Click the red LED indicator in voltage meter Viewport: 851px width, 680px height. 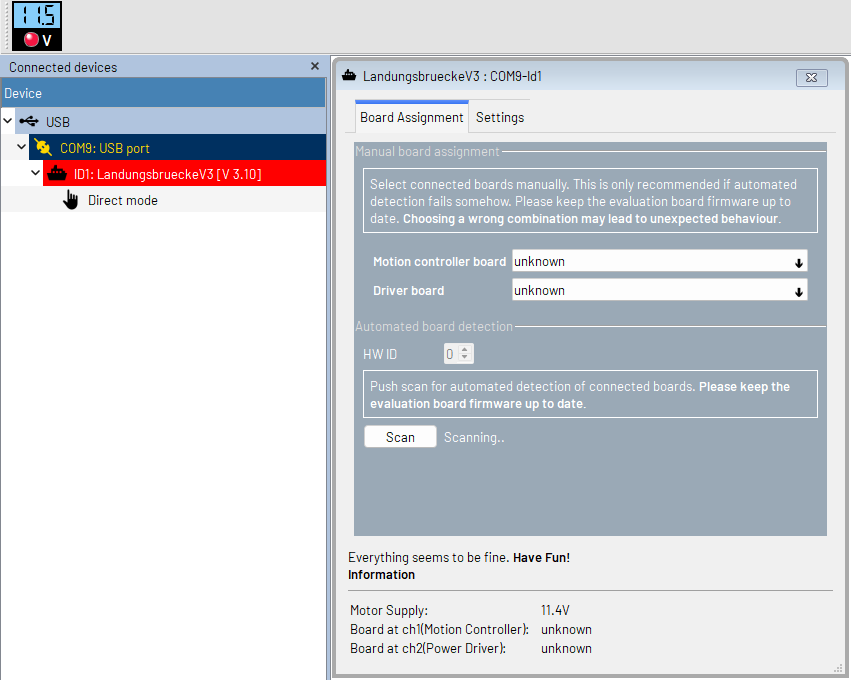(x=31, y=40)
